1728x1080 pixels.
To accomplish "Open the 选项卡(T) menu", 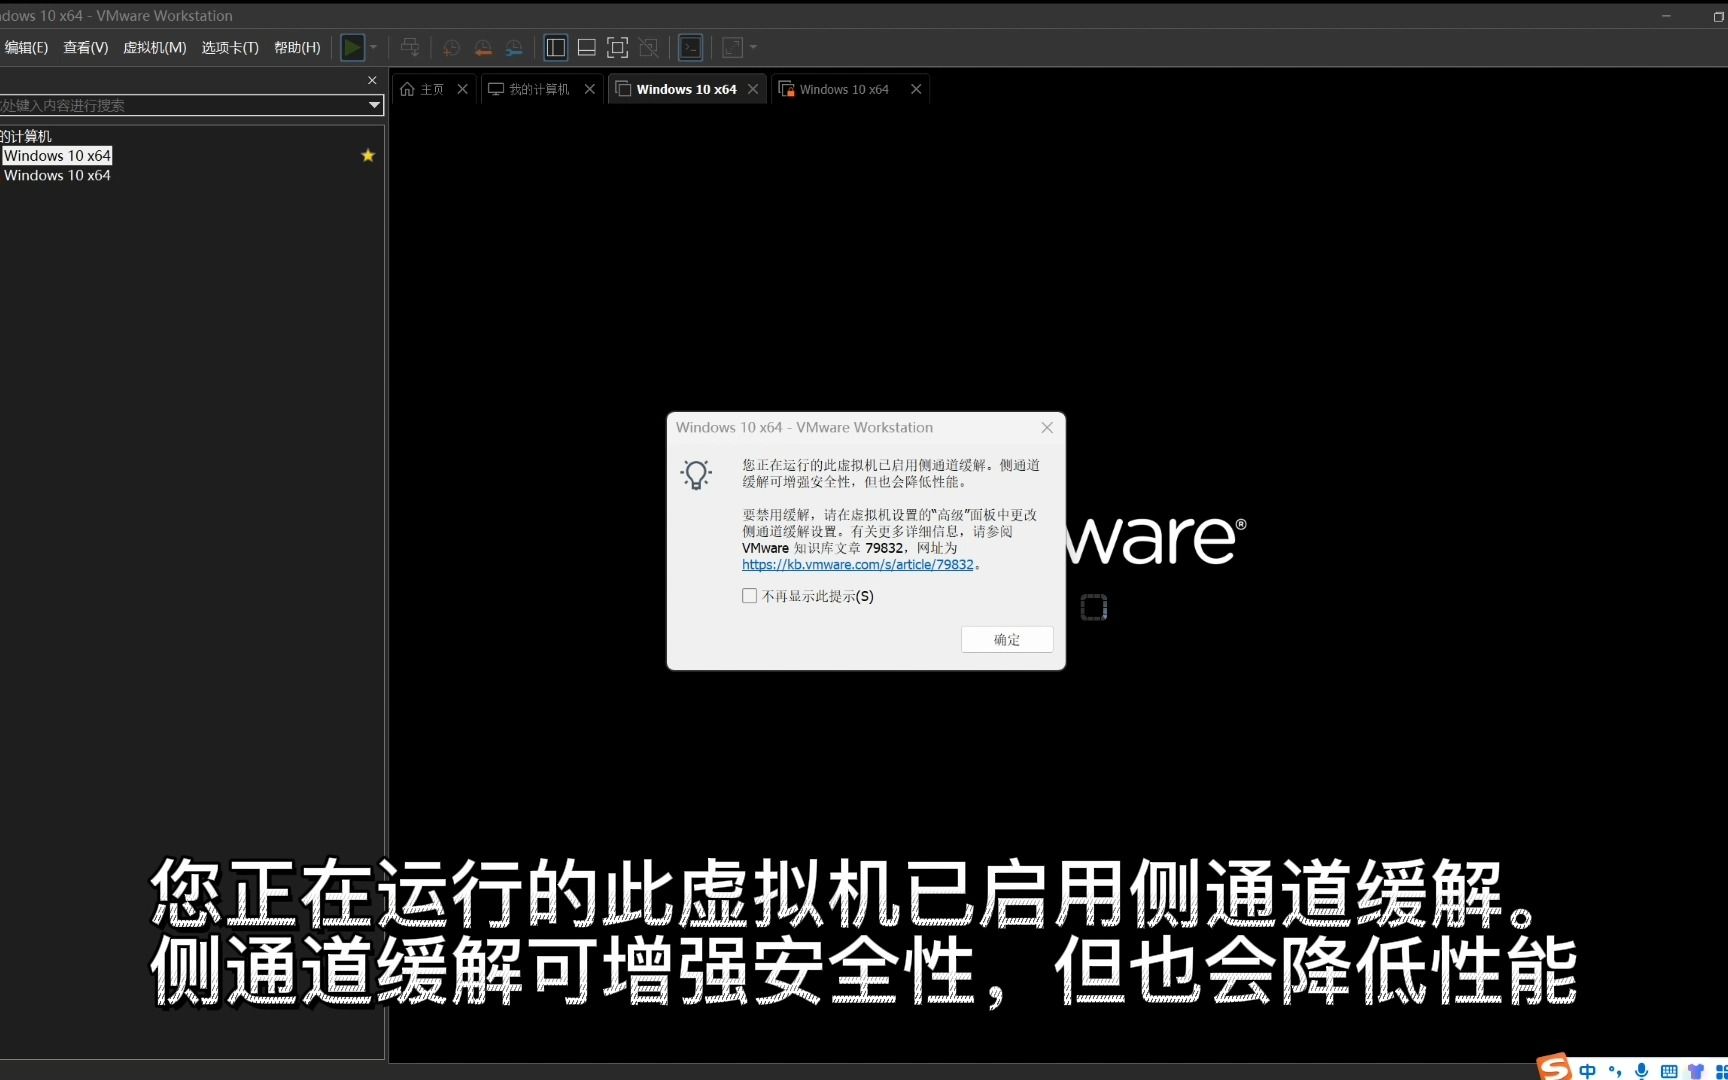I will tap(230, 47).
